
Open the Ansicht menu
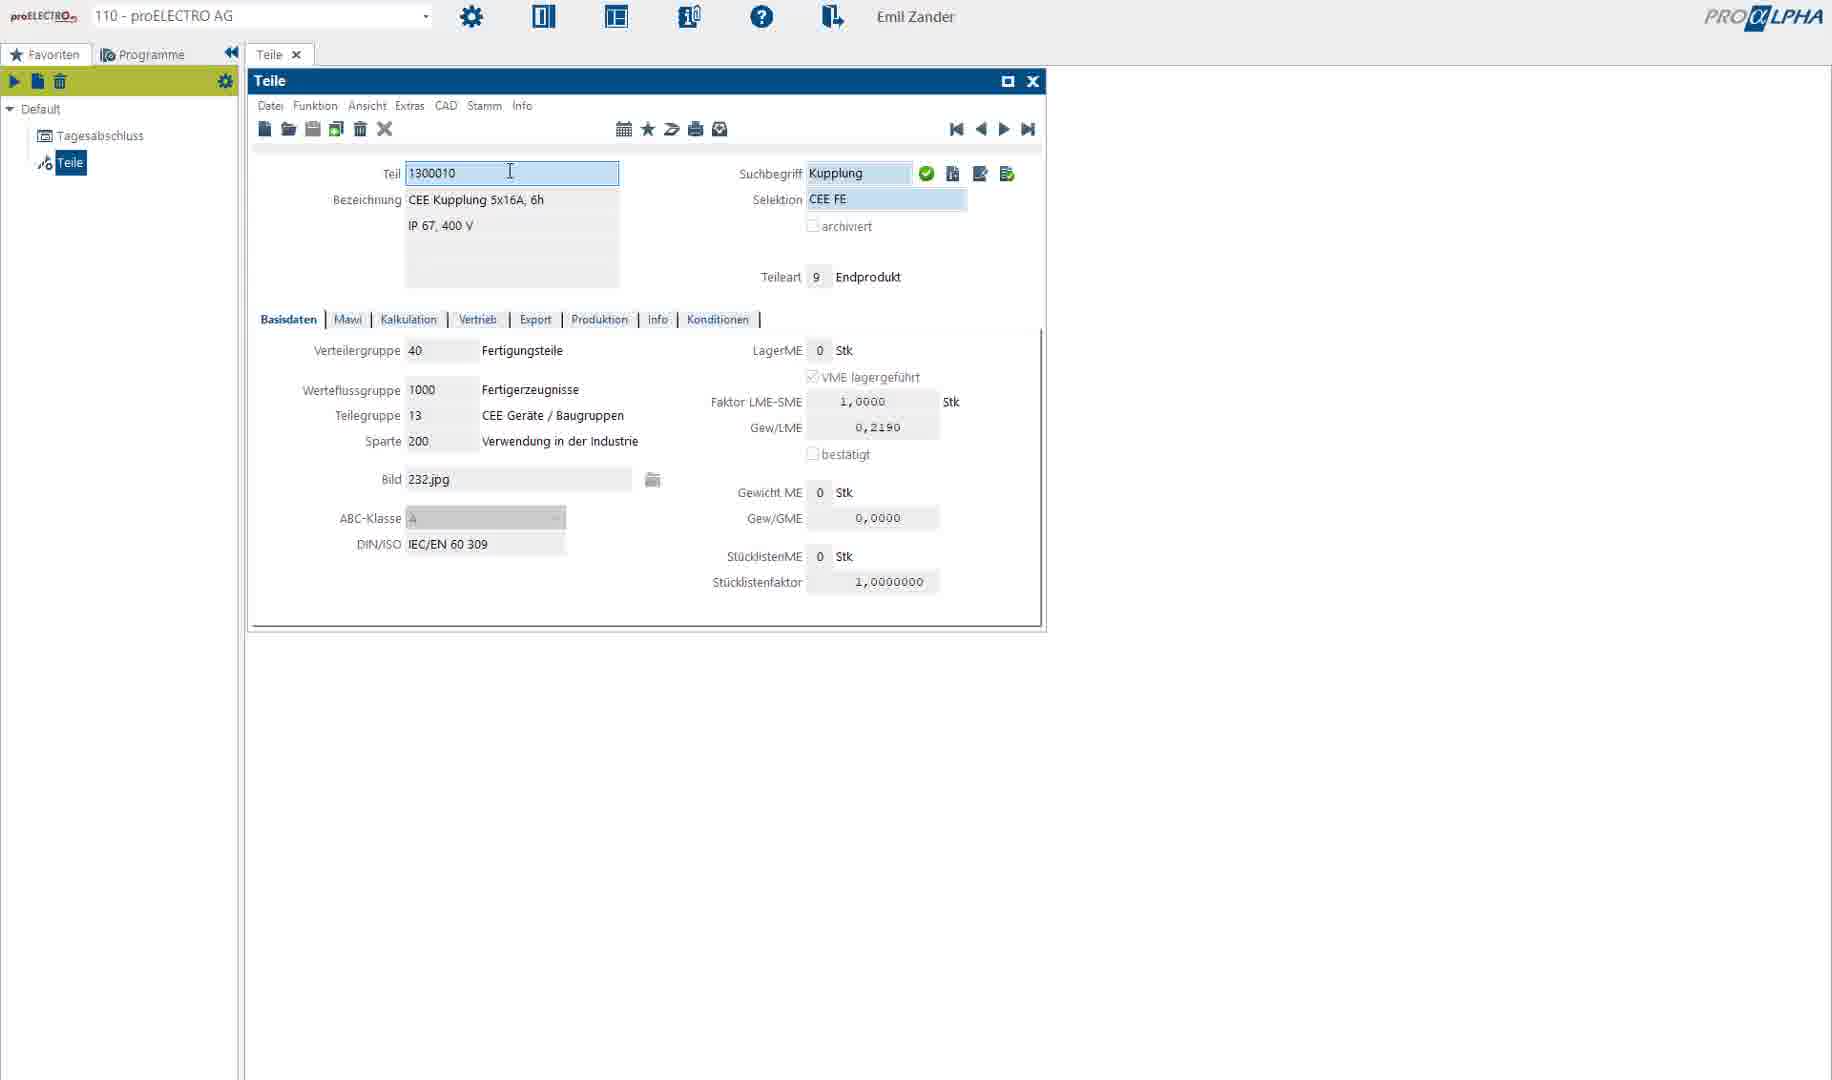367,106
